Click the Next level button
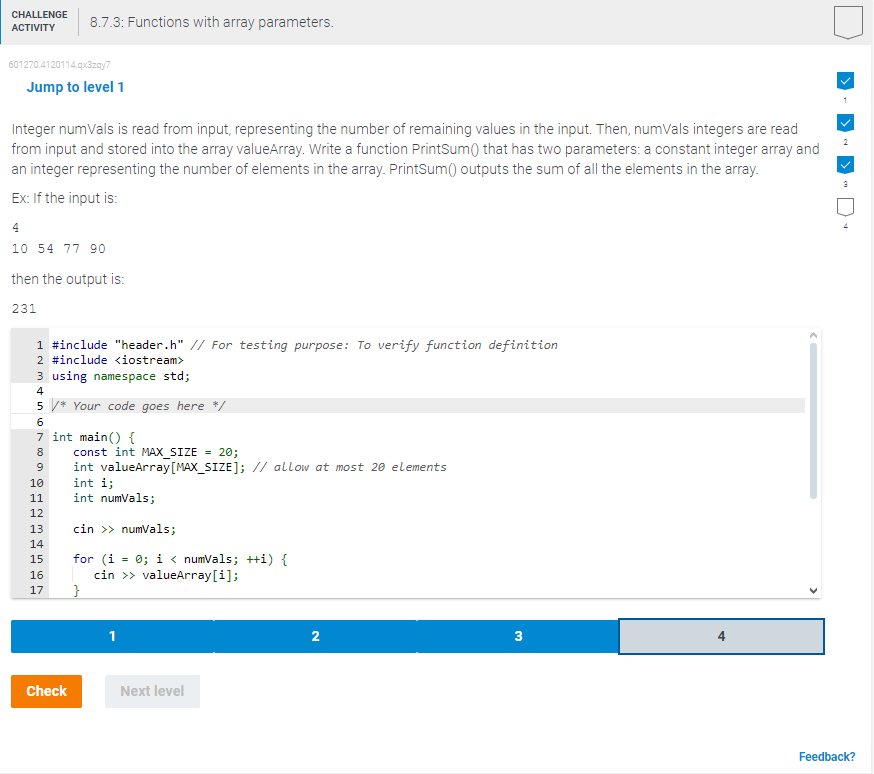The image size is (874, 774). click(x=151, y=691)
